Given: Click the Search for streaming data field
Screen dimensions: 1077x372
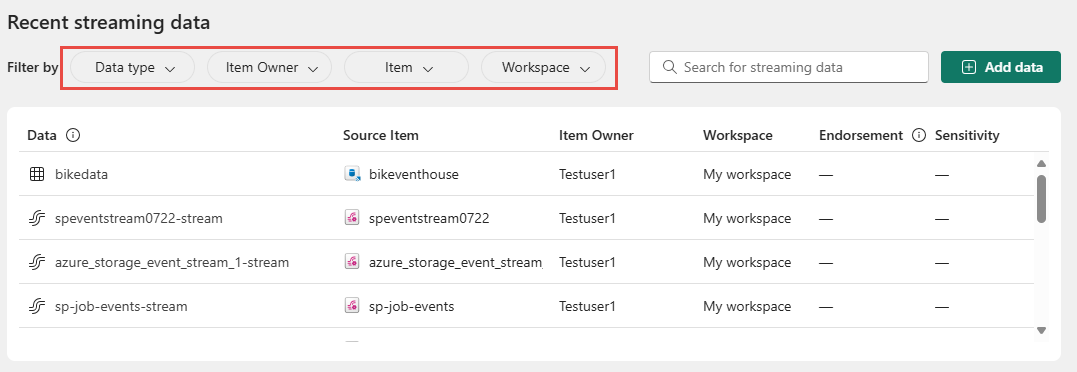Looking at the screenshot, I should point(789,67).
